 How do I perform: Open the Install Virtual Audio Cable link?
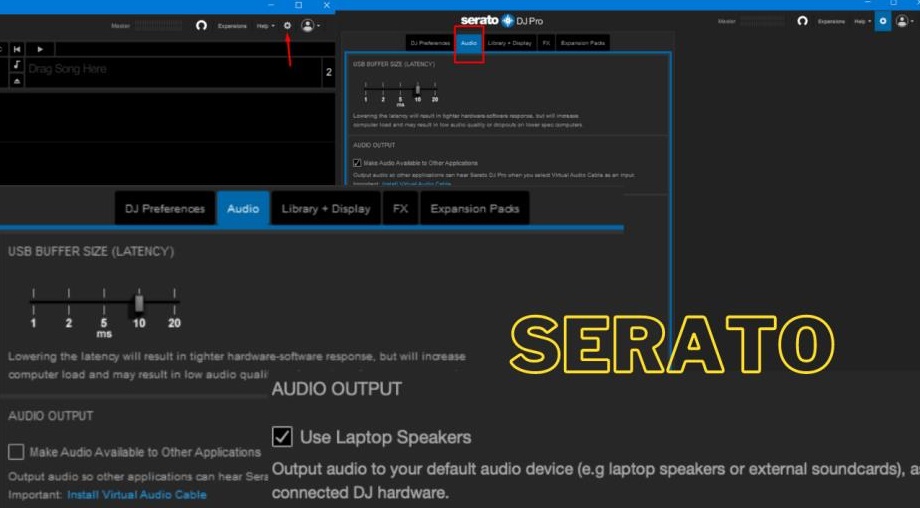137,495
